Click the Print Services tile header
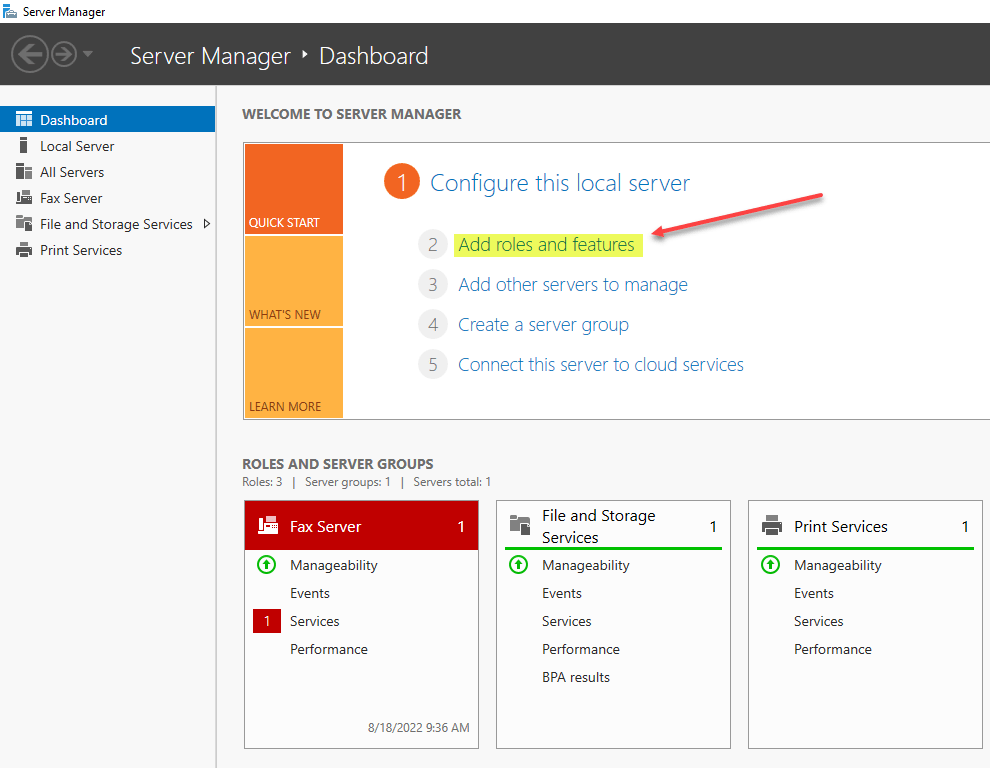This screenshot has height=768, width=990. 865,525
